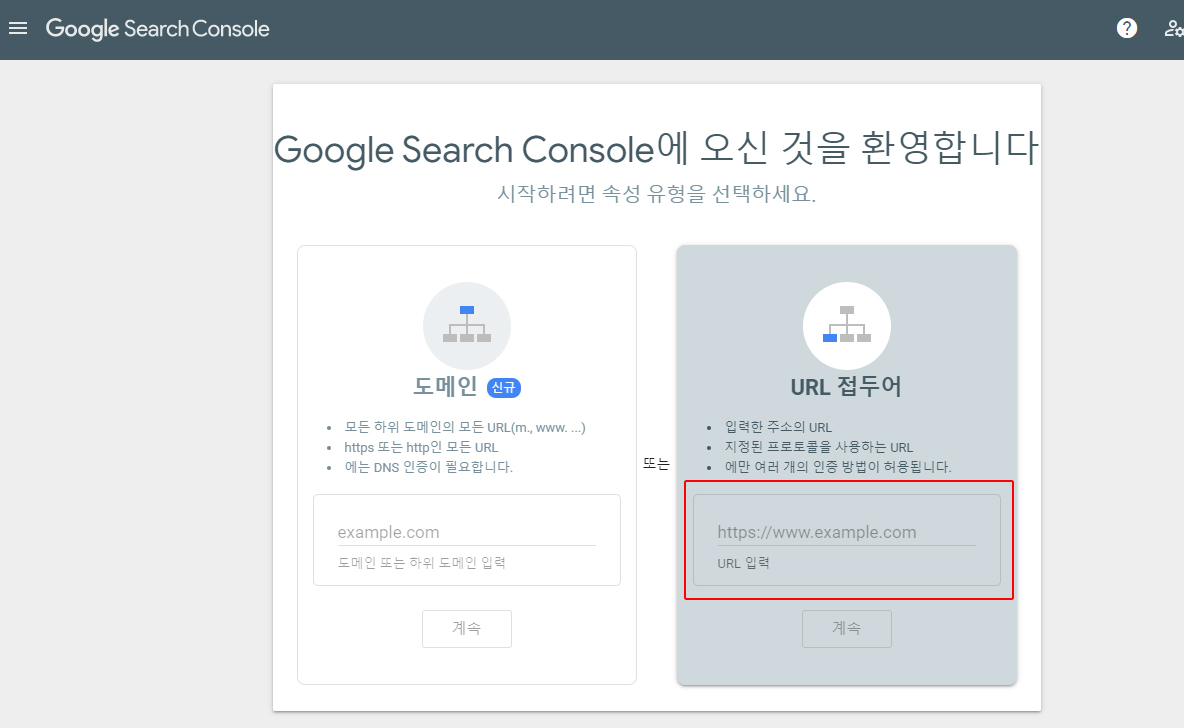Click 계속 button under URL 접두어 card

click(x=846, y=628)
